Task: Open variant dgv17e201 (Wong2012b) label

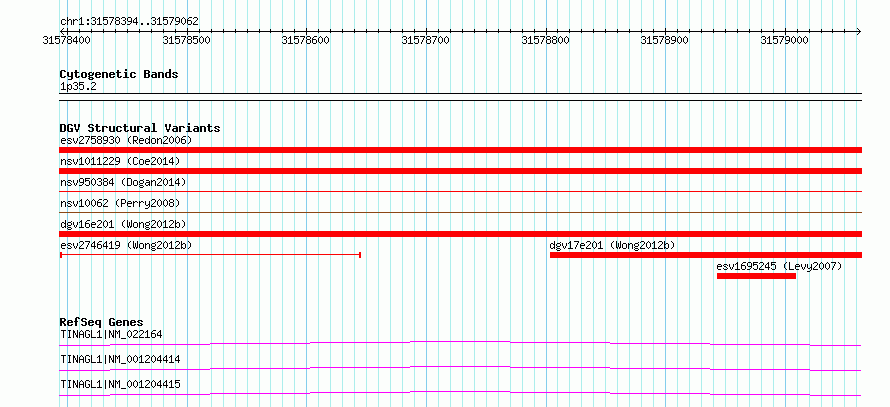Action: point(612,245)
